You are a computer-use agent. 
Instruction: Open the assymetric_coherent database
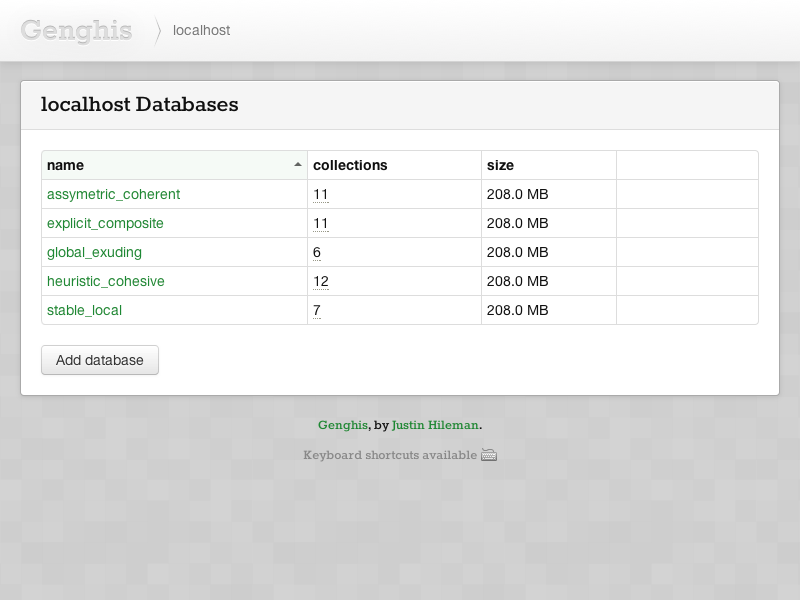[113, 194]
